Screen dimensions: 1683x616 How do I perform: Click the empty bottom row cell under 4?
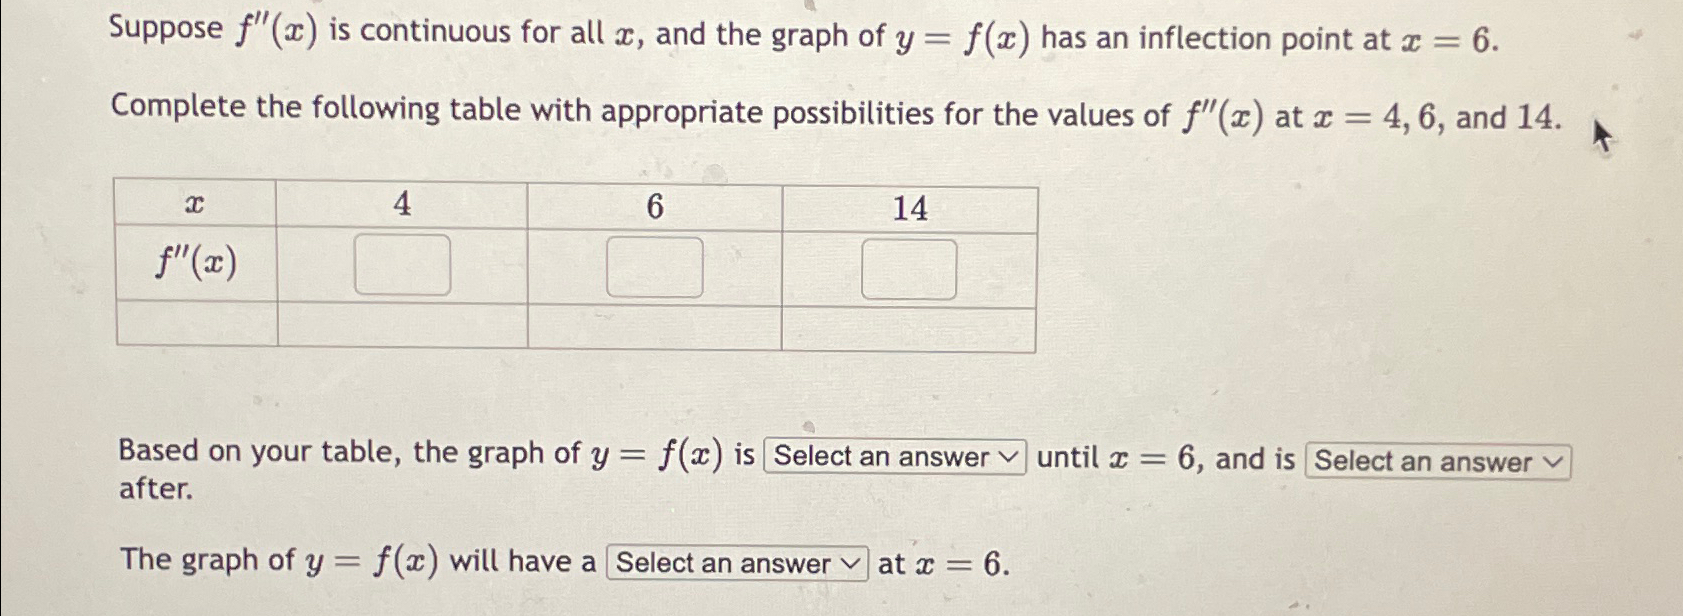[403, 327]
